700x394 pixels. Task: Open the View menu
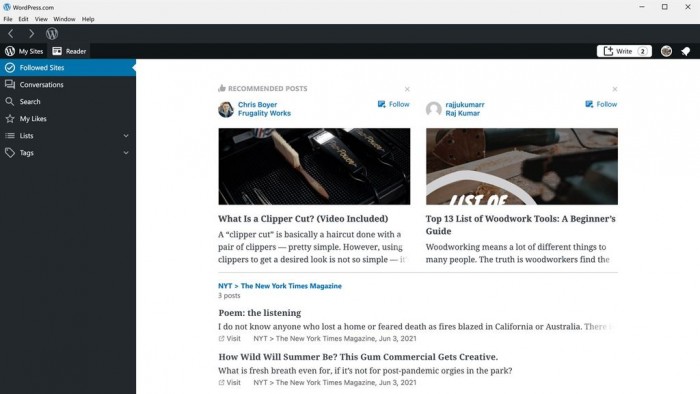point(41,19)
